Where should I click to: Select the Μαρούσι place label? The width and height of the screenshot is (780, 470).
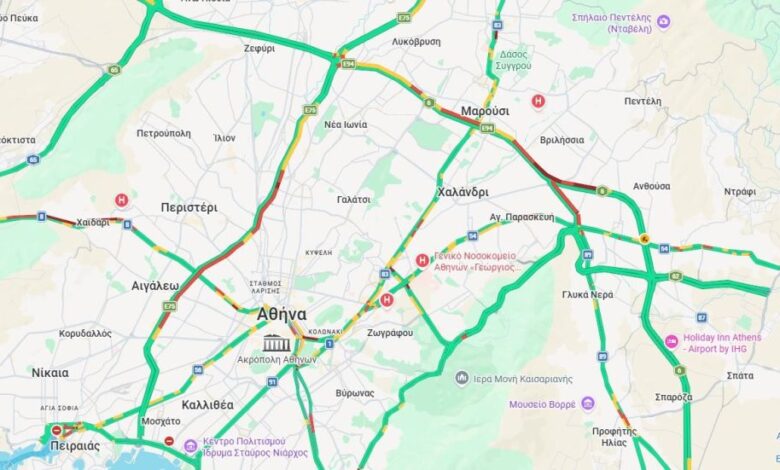click(x=485, y=111)
